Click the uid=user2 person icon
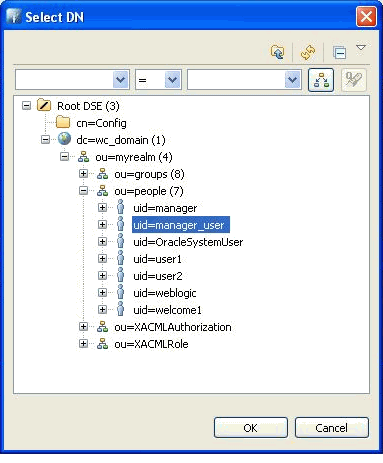Image resolution: width=383 pixels, height=463 pixels. pyautogui.click(x=121, y=275)
